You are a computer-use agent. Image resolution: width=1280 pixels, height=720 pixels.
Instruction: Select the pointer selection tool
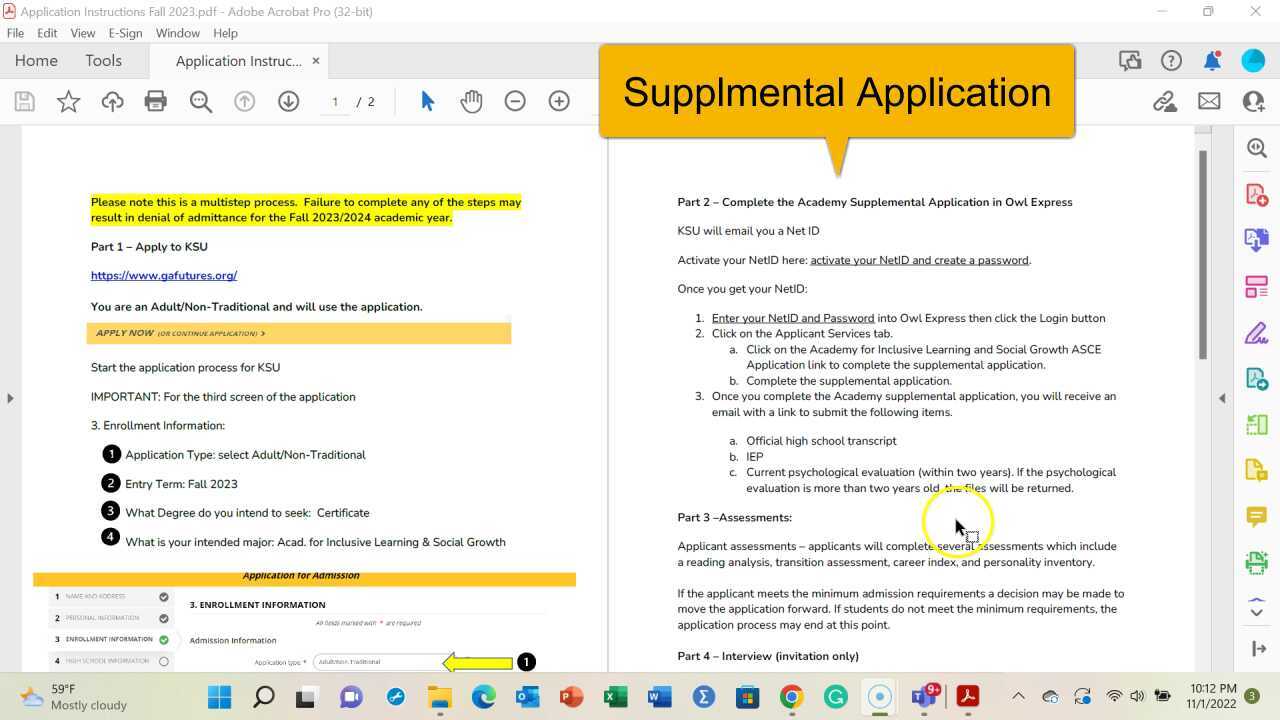click(x=427, y=100)
